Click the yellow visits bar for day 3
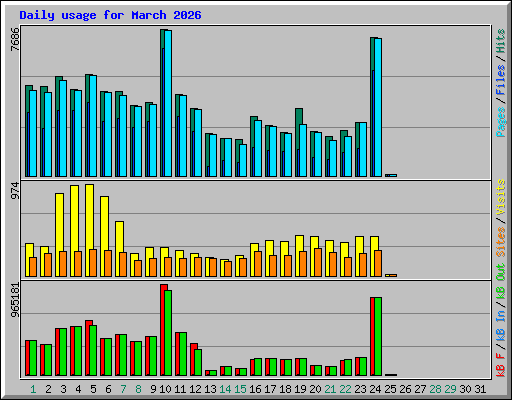This screenshot has width=512, height=400. (59, 222)
